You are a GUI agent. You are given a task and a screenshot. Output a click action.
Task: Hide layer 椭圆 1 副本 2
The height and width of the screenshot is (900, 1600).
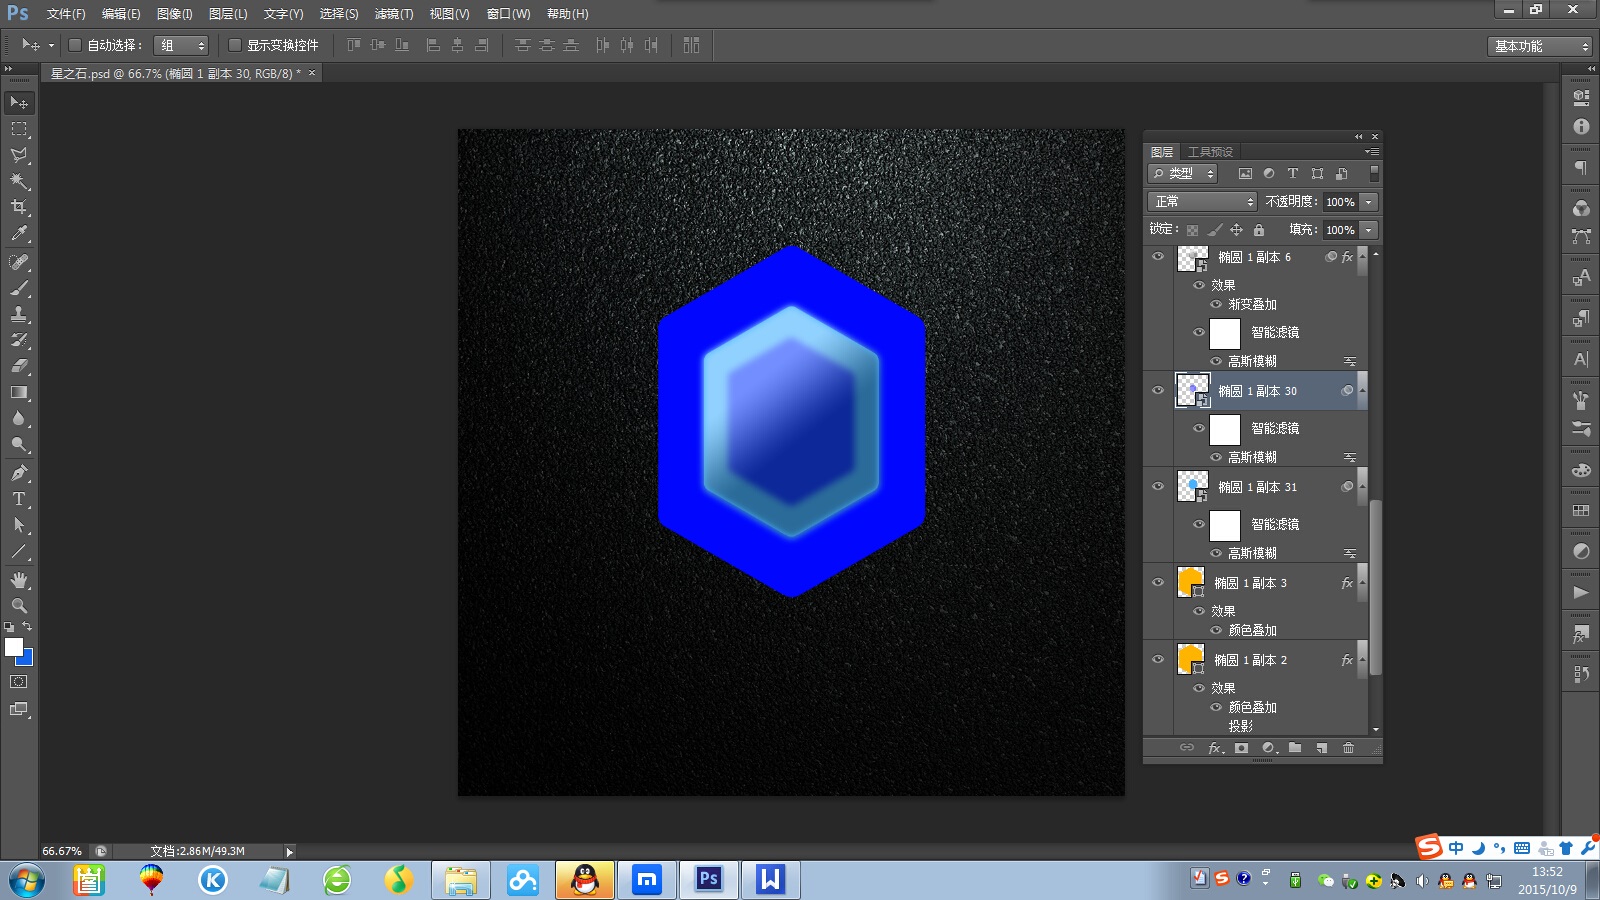click(1158, 660)
